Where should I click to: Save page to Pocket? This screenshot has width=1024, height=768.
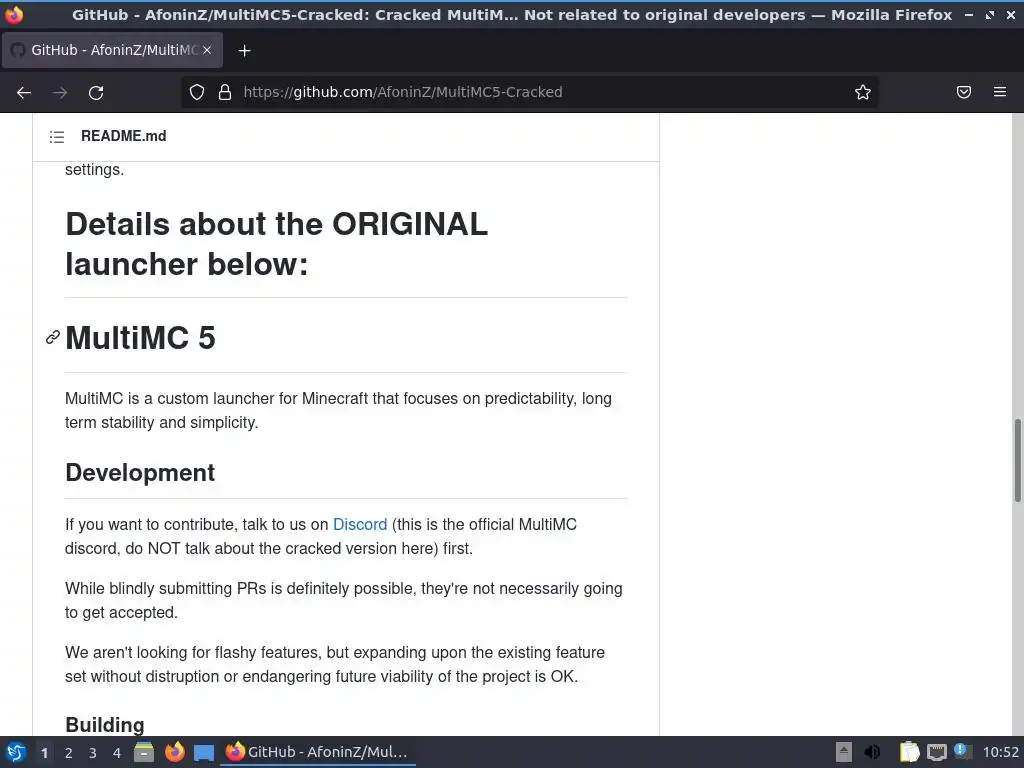click(963, 92)
